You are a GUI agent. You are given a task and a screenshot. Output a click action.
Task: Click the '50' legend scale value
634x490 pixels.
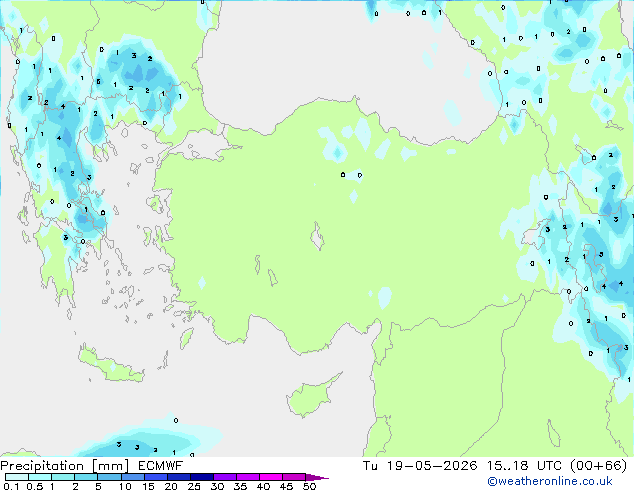(x=309, y=486)
